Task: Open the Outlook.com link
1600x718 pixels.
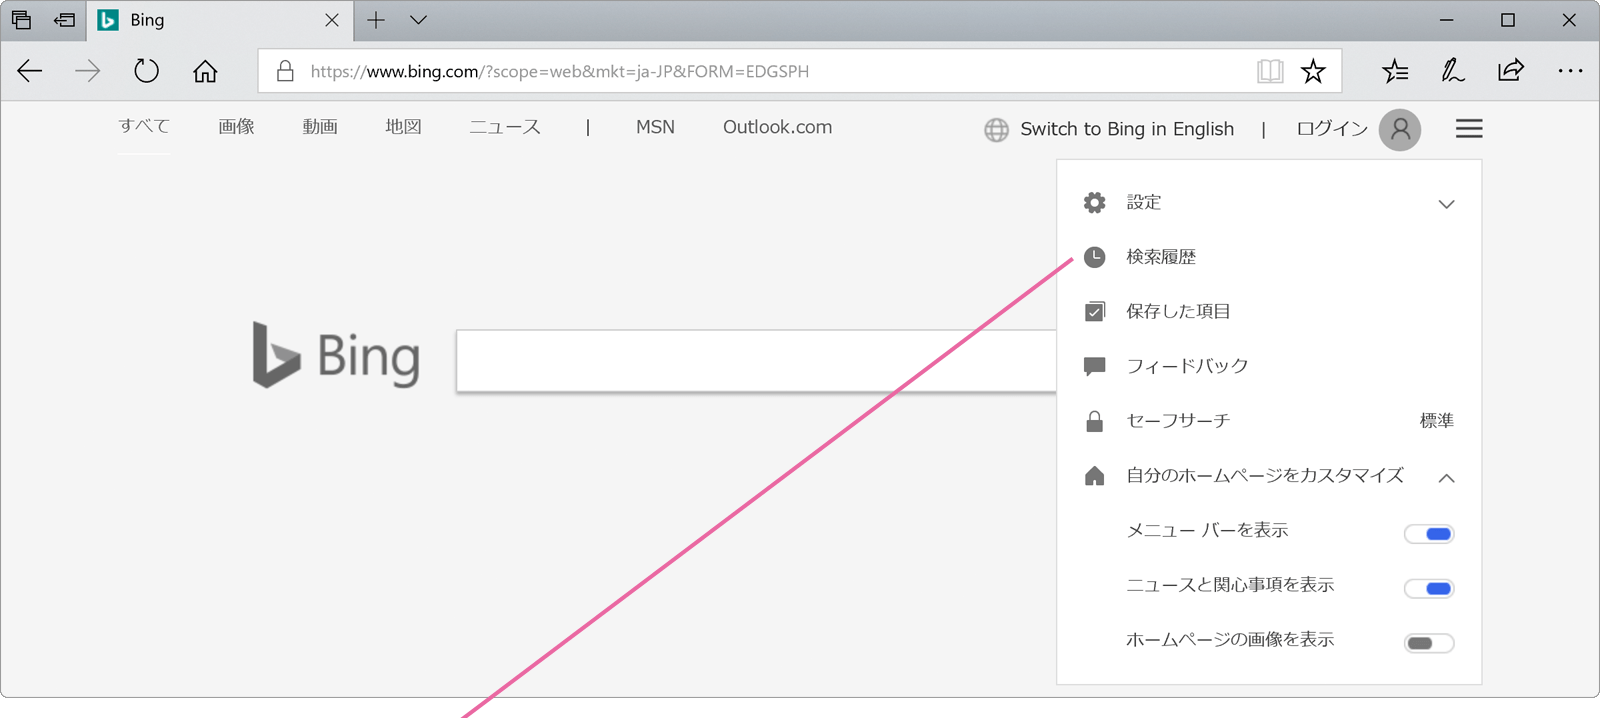Action: (x=777, y=127)
